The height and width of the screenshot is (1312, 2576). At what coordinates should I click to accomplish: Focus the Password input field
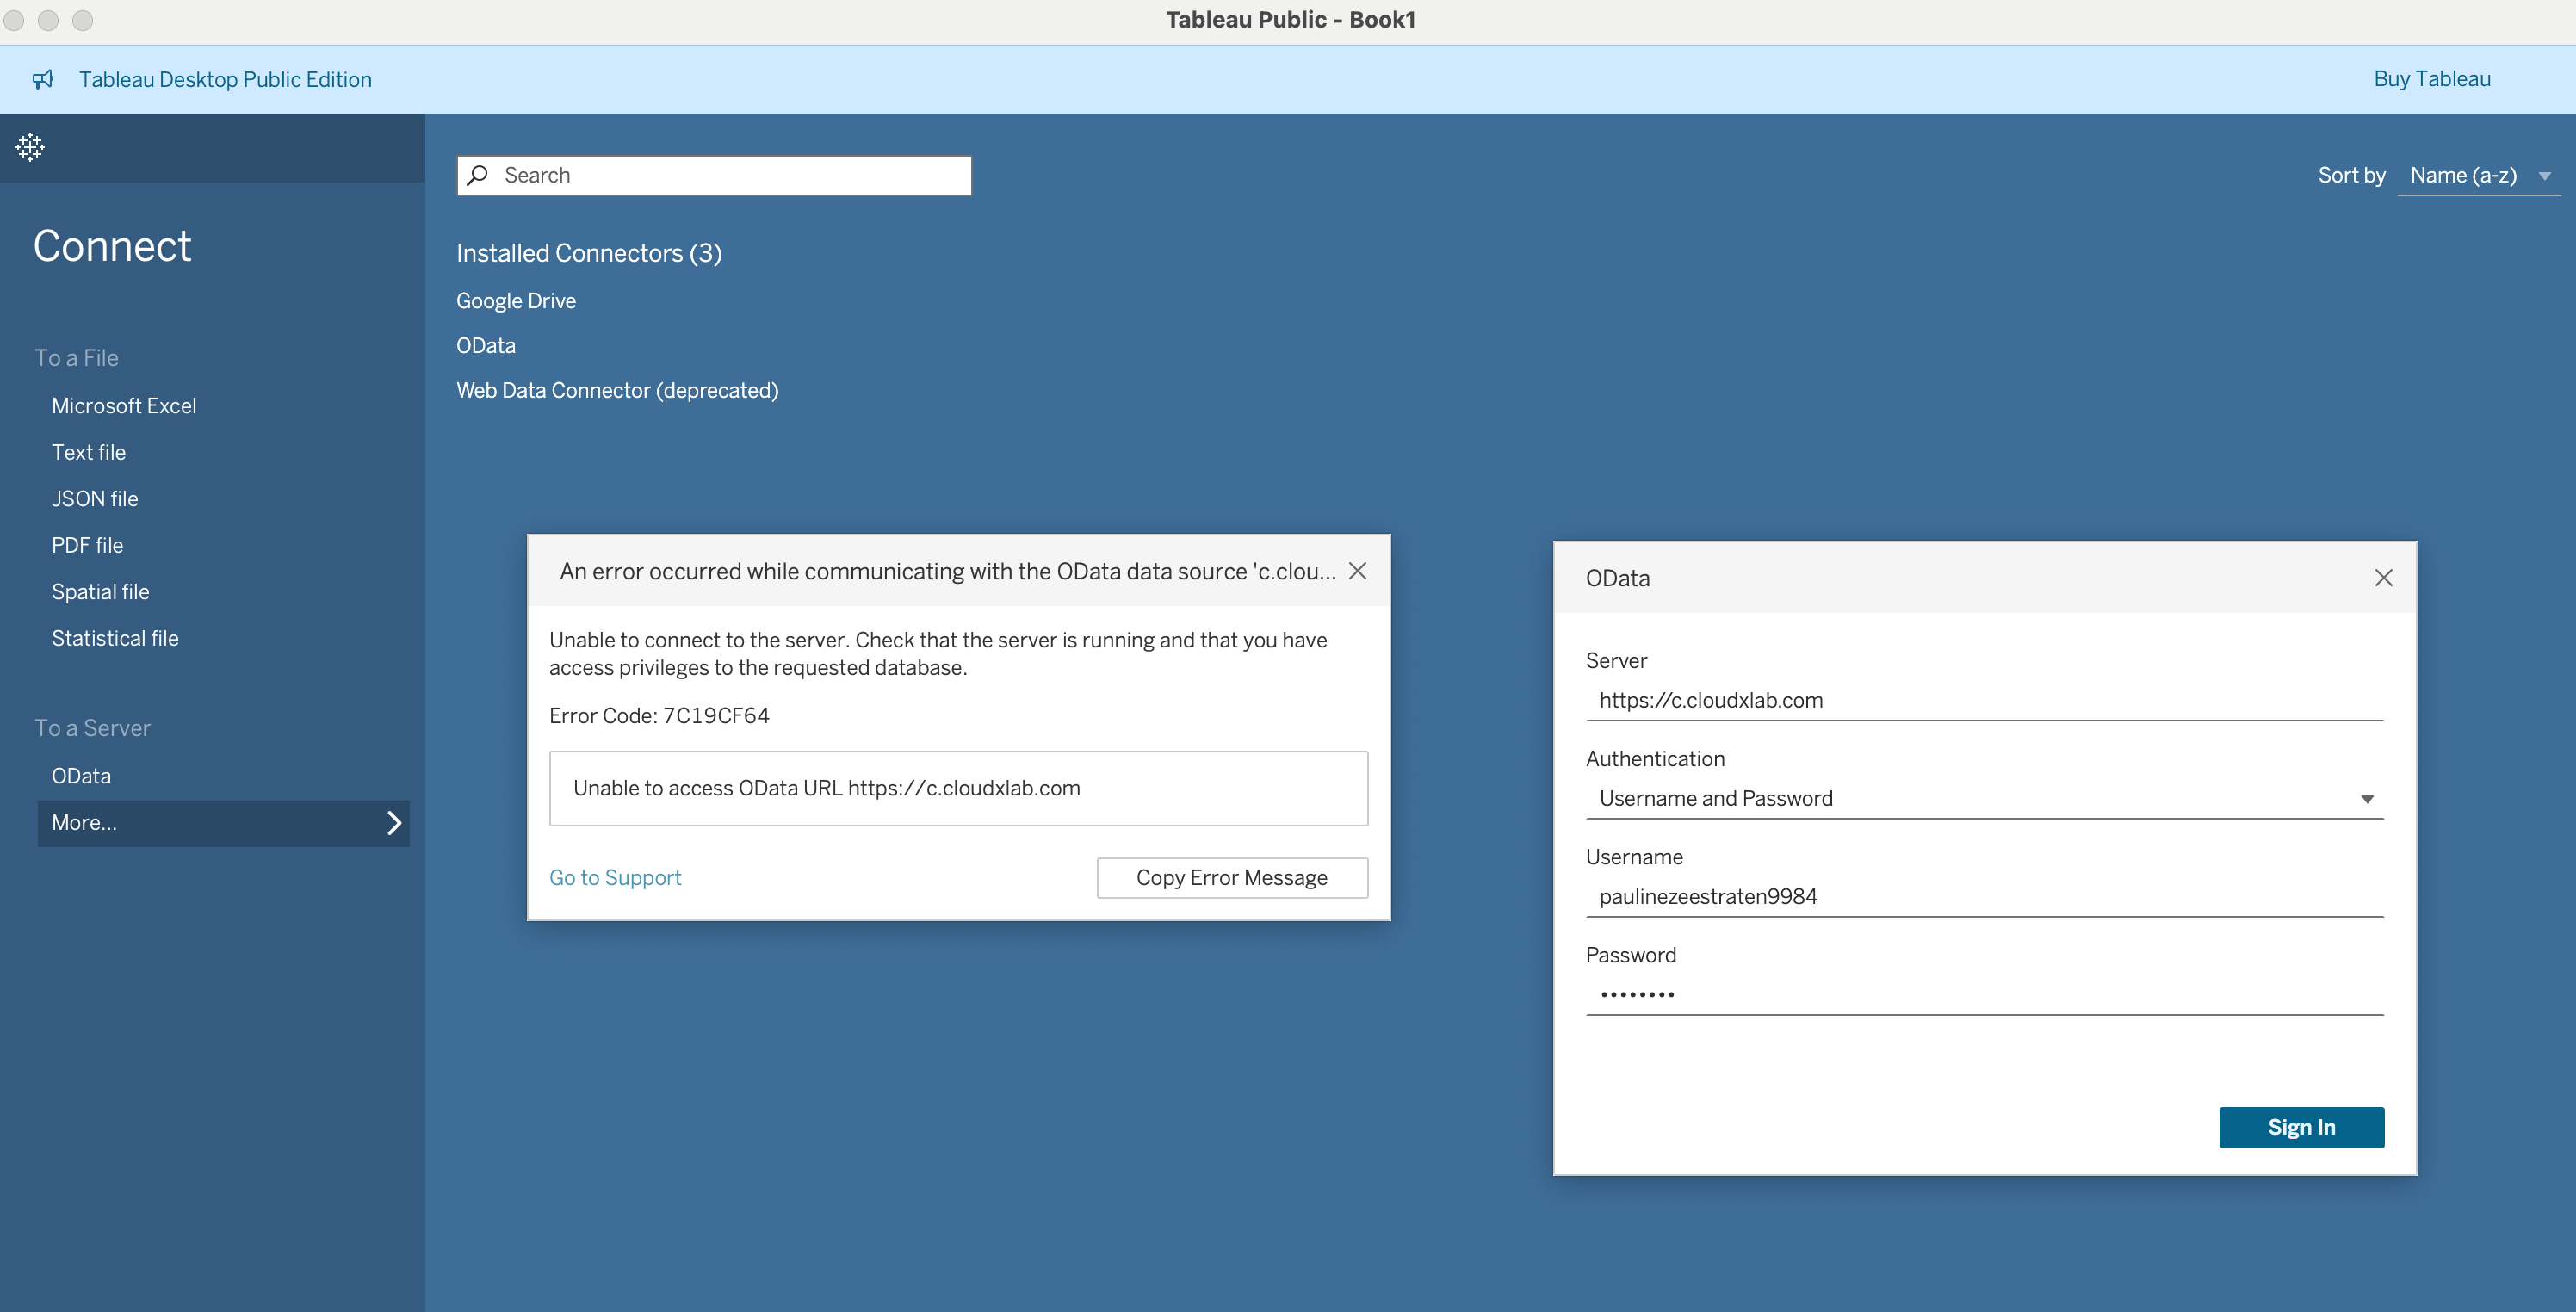click(x=1984, y=994)
